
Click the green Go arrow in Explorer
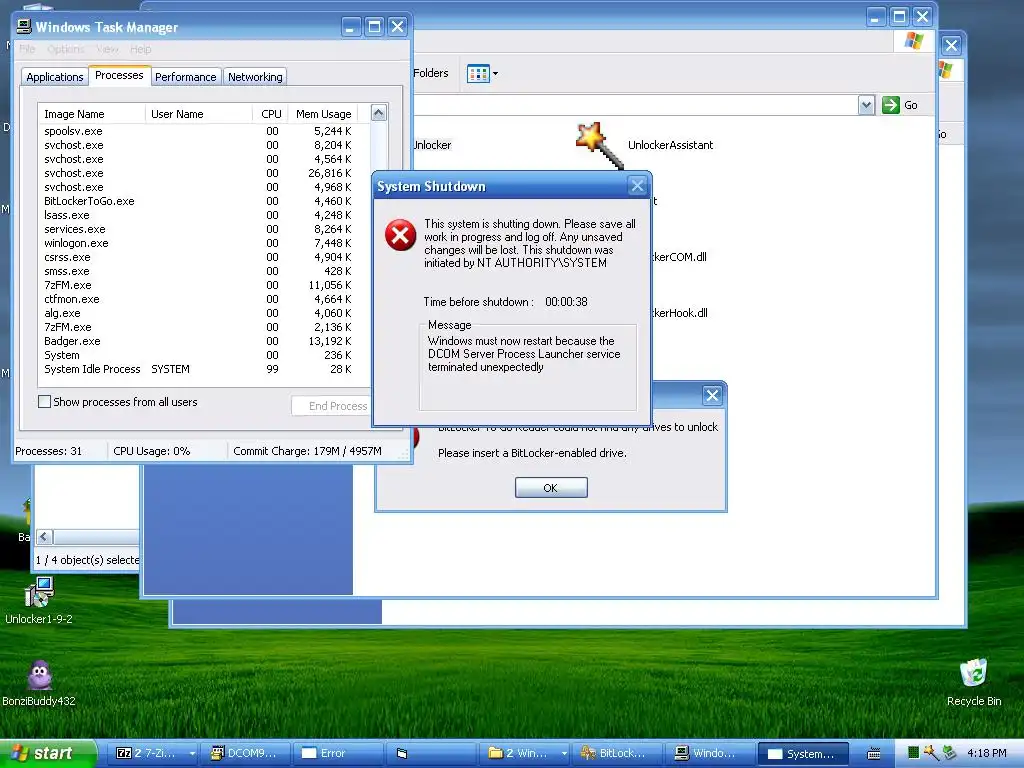pyautogui.click(x=891, y=104)
